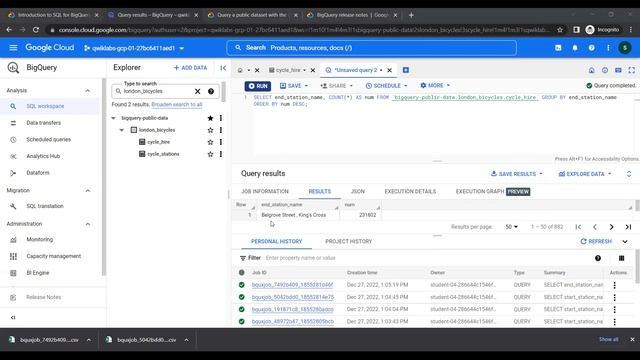
Task: Open actions for job bquxjob_191871c8 row
Action: click(x=615, y=310)
